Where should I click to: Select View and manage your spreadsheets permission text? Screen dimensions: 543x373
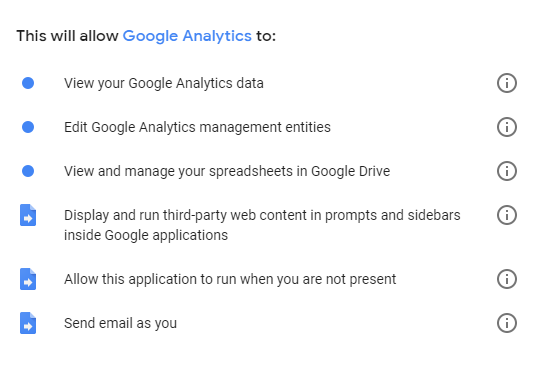point(227,171)
